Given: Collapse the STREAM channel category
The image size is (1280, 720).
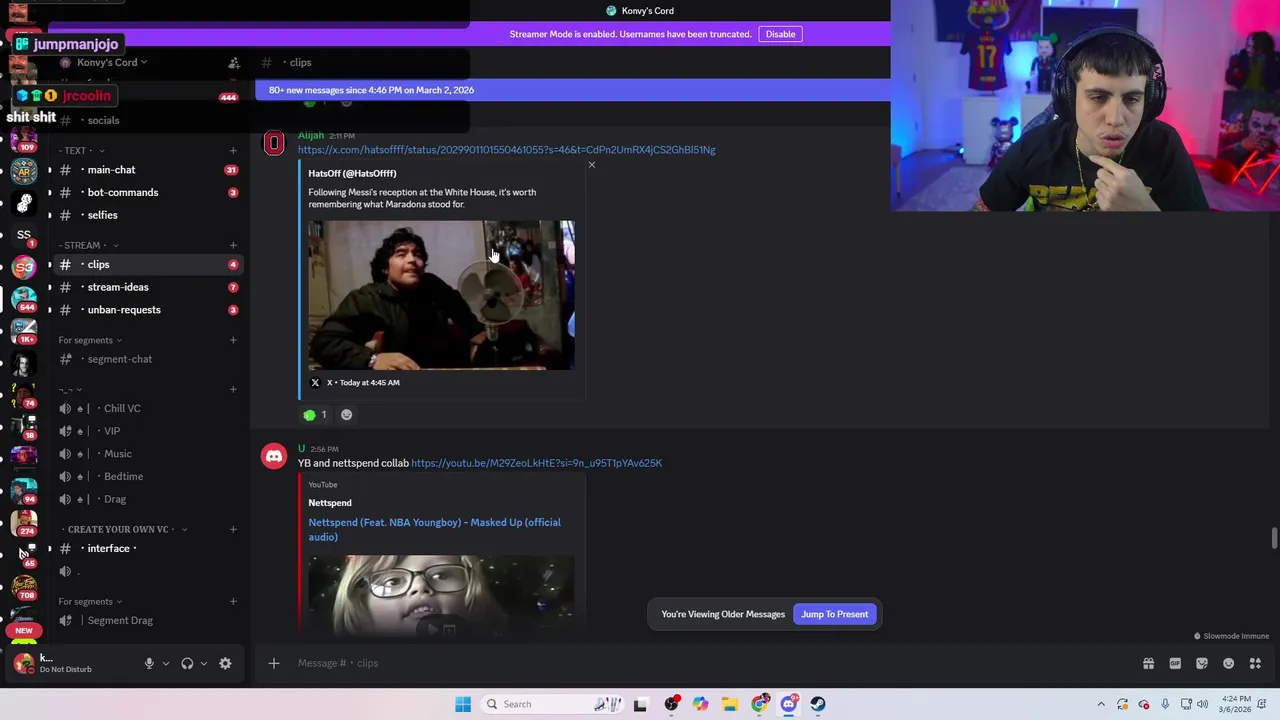Looking at the screenshot, I should pyautogui.click(x=88, y=245).
